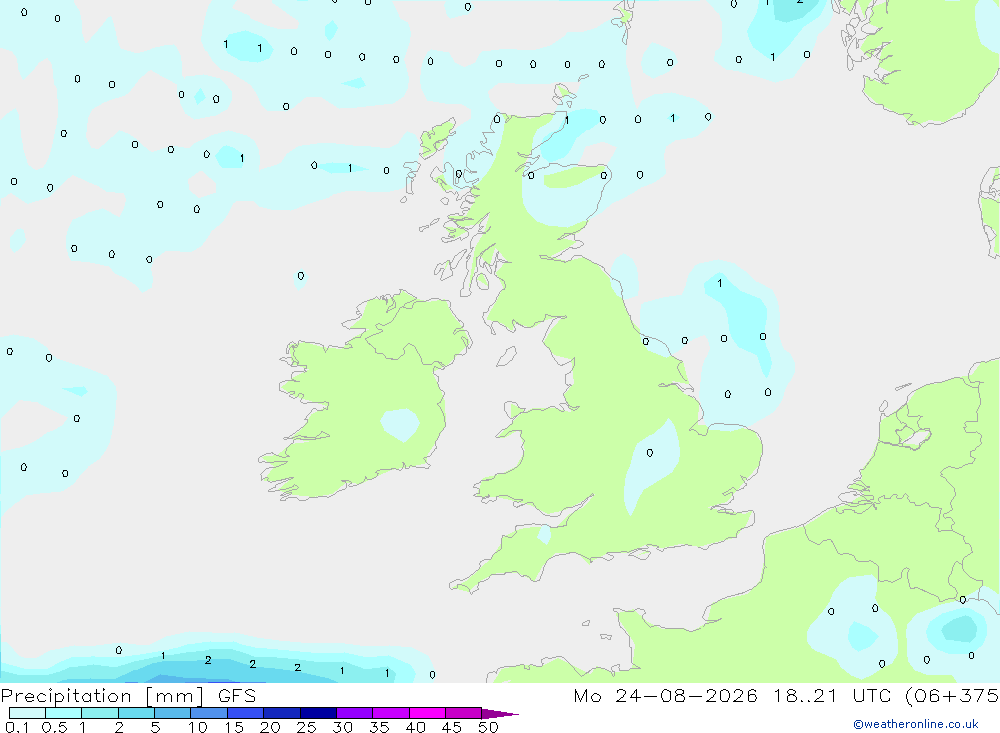Open the weatheronline.co.uk copyright link
The image size is (1000, 733).
[916, 724]
